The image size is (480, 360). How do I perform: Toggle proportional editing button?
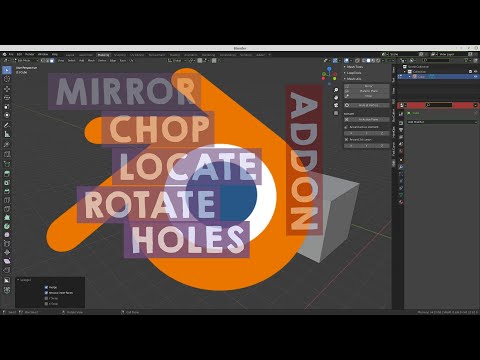pyautogui.click(x=214, y=61)
